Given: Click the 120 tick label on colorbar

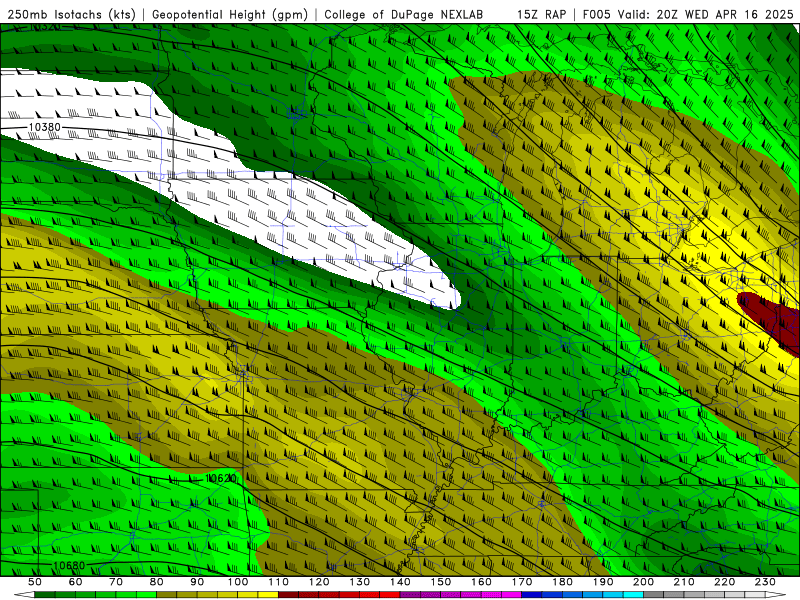Looking at the screenshot, I should pos(319,582).
